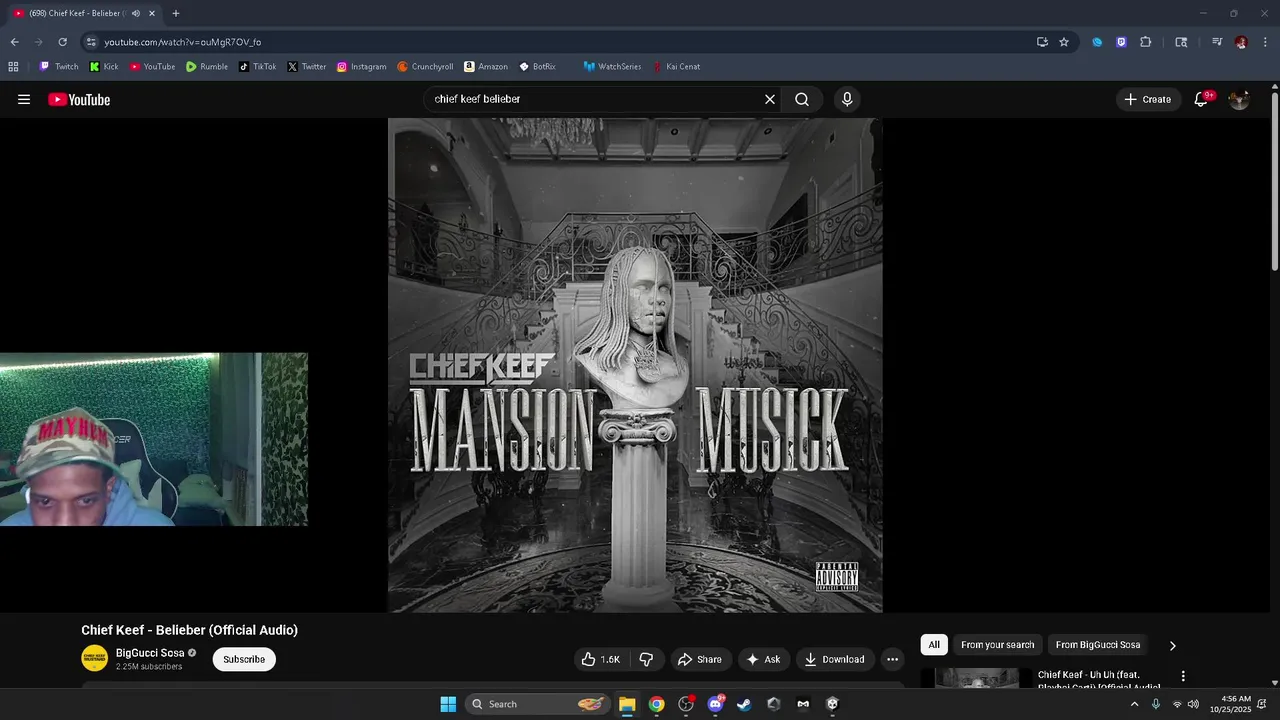Open the Amazon bookmark
This screenshot has height=720, width=1280.
(x=486, y=67)
